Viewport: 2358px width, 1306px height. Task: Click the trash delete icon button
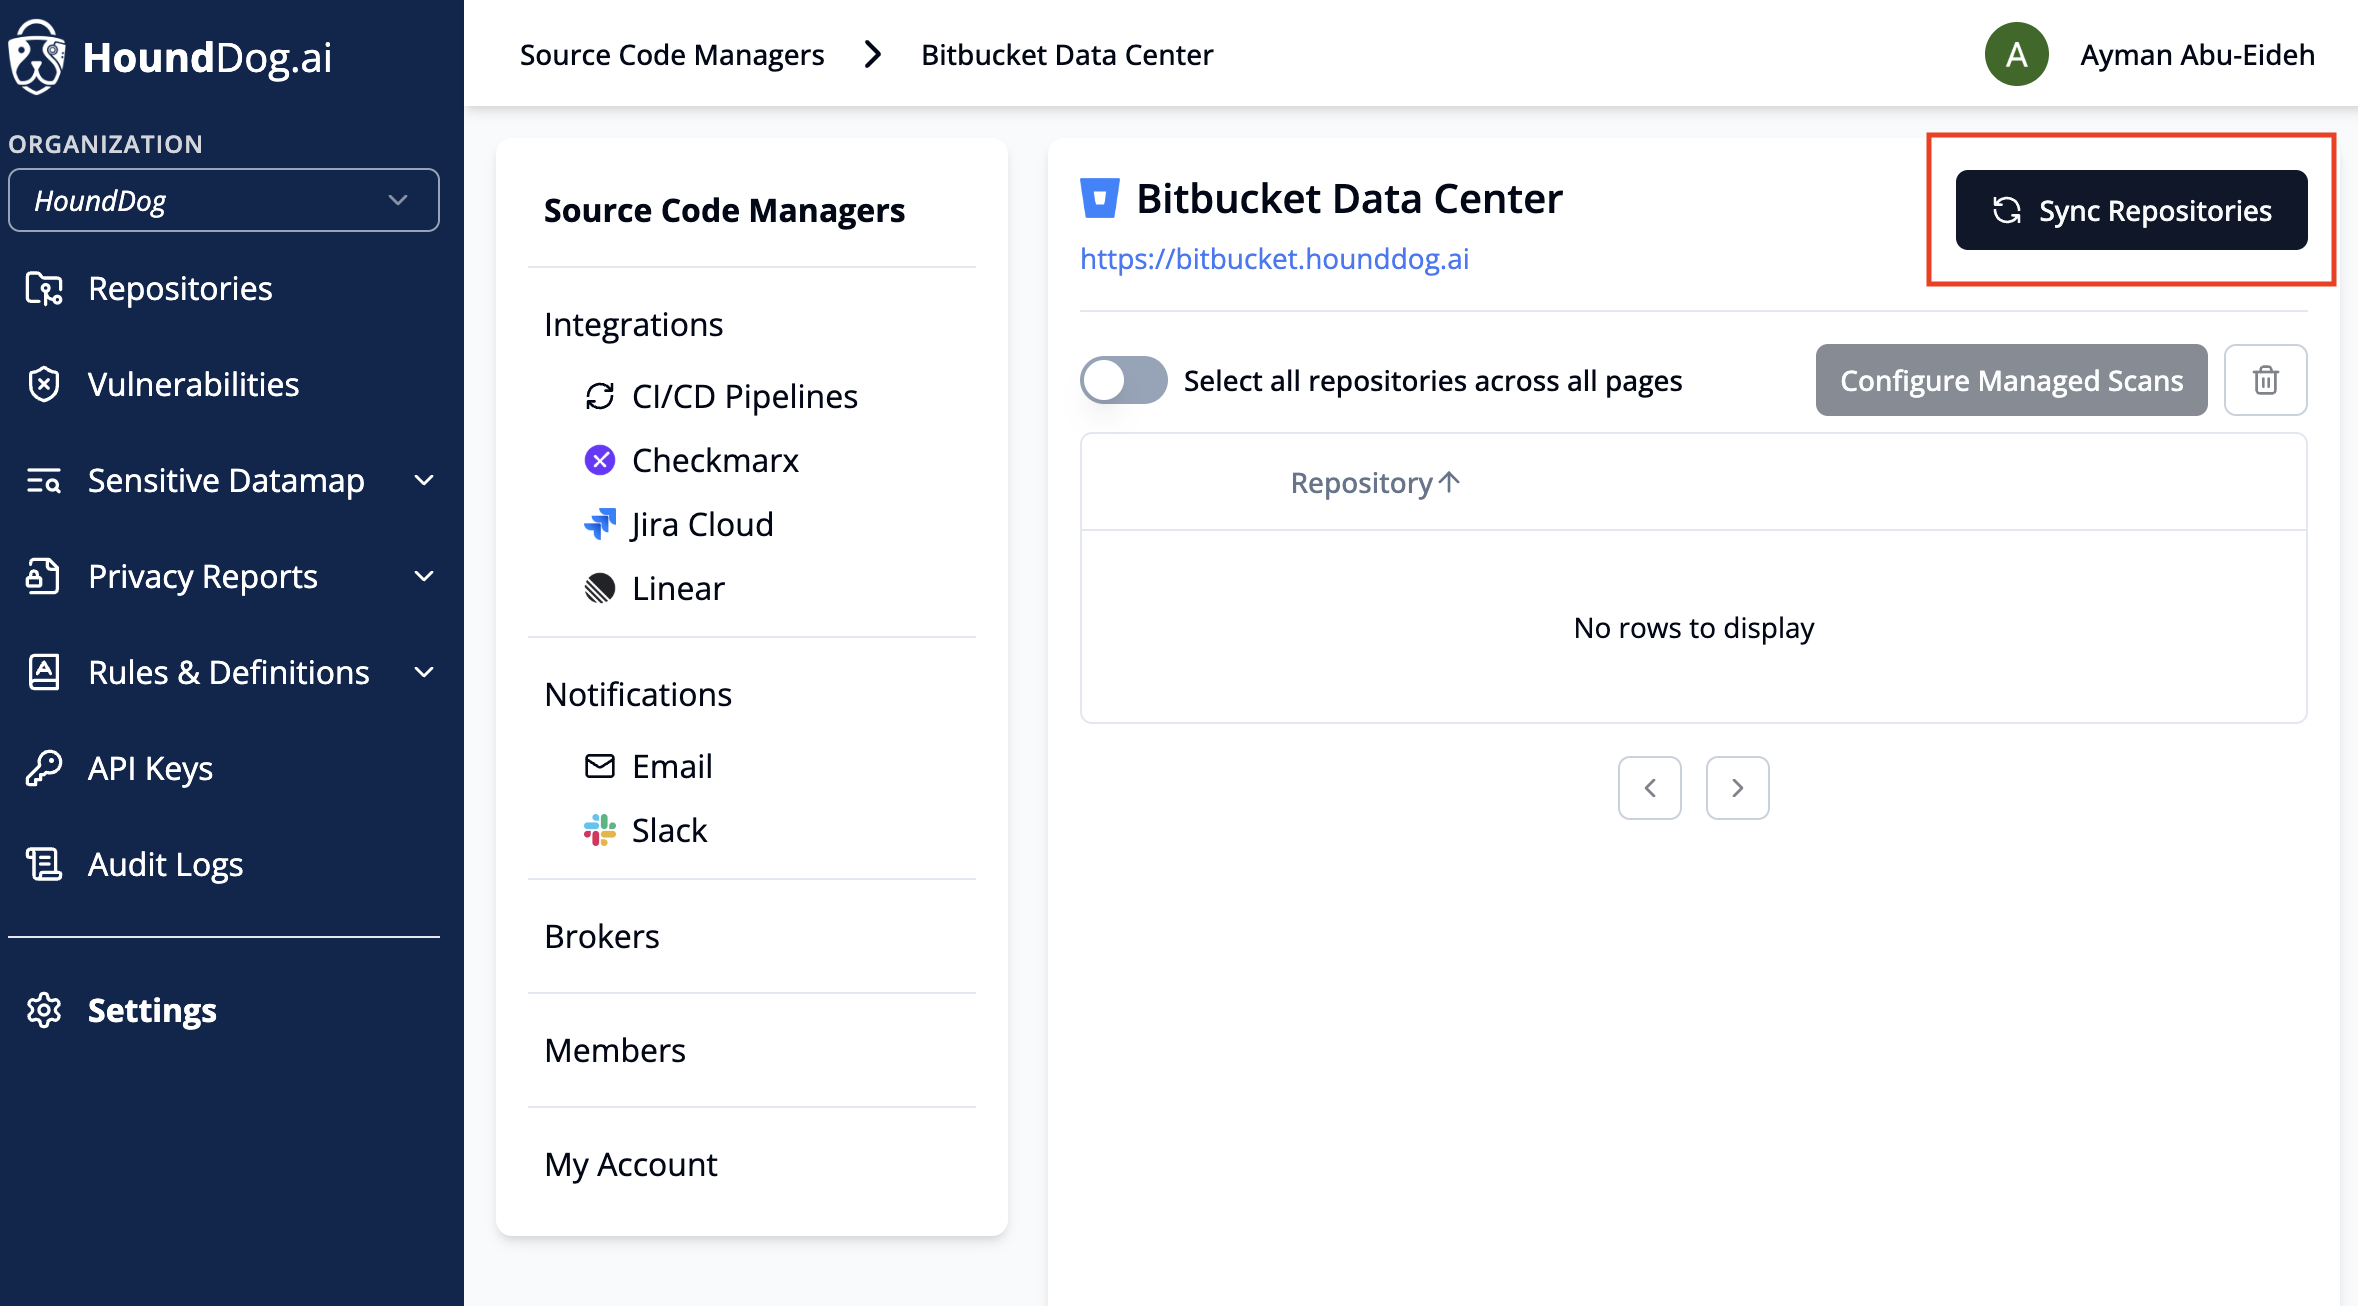[x=2265, y=380]
